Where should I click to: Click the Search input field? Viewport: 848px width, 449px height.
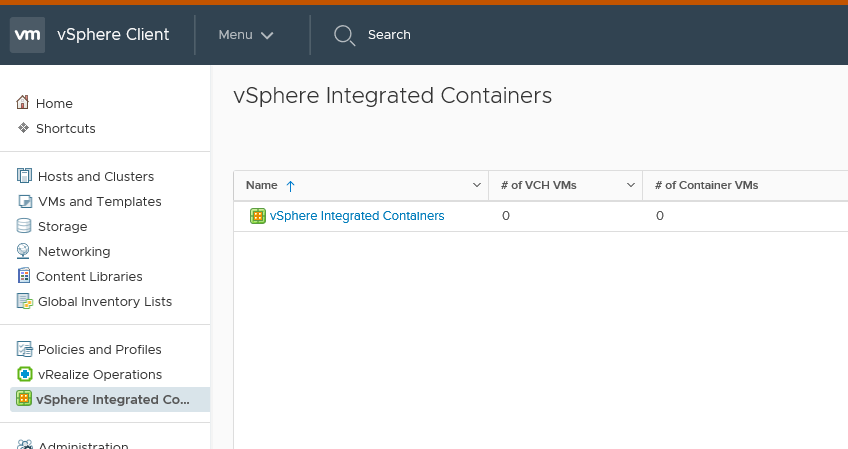(389, 35)
